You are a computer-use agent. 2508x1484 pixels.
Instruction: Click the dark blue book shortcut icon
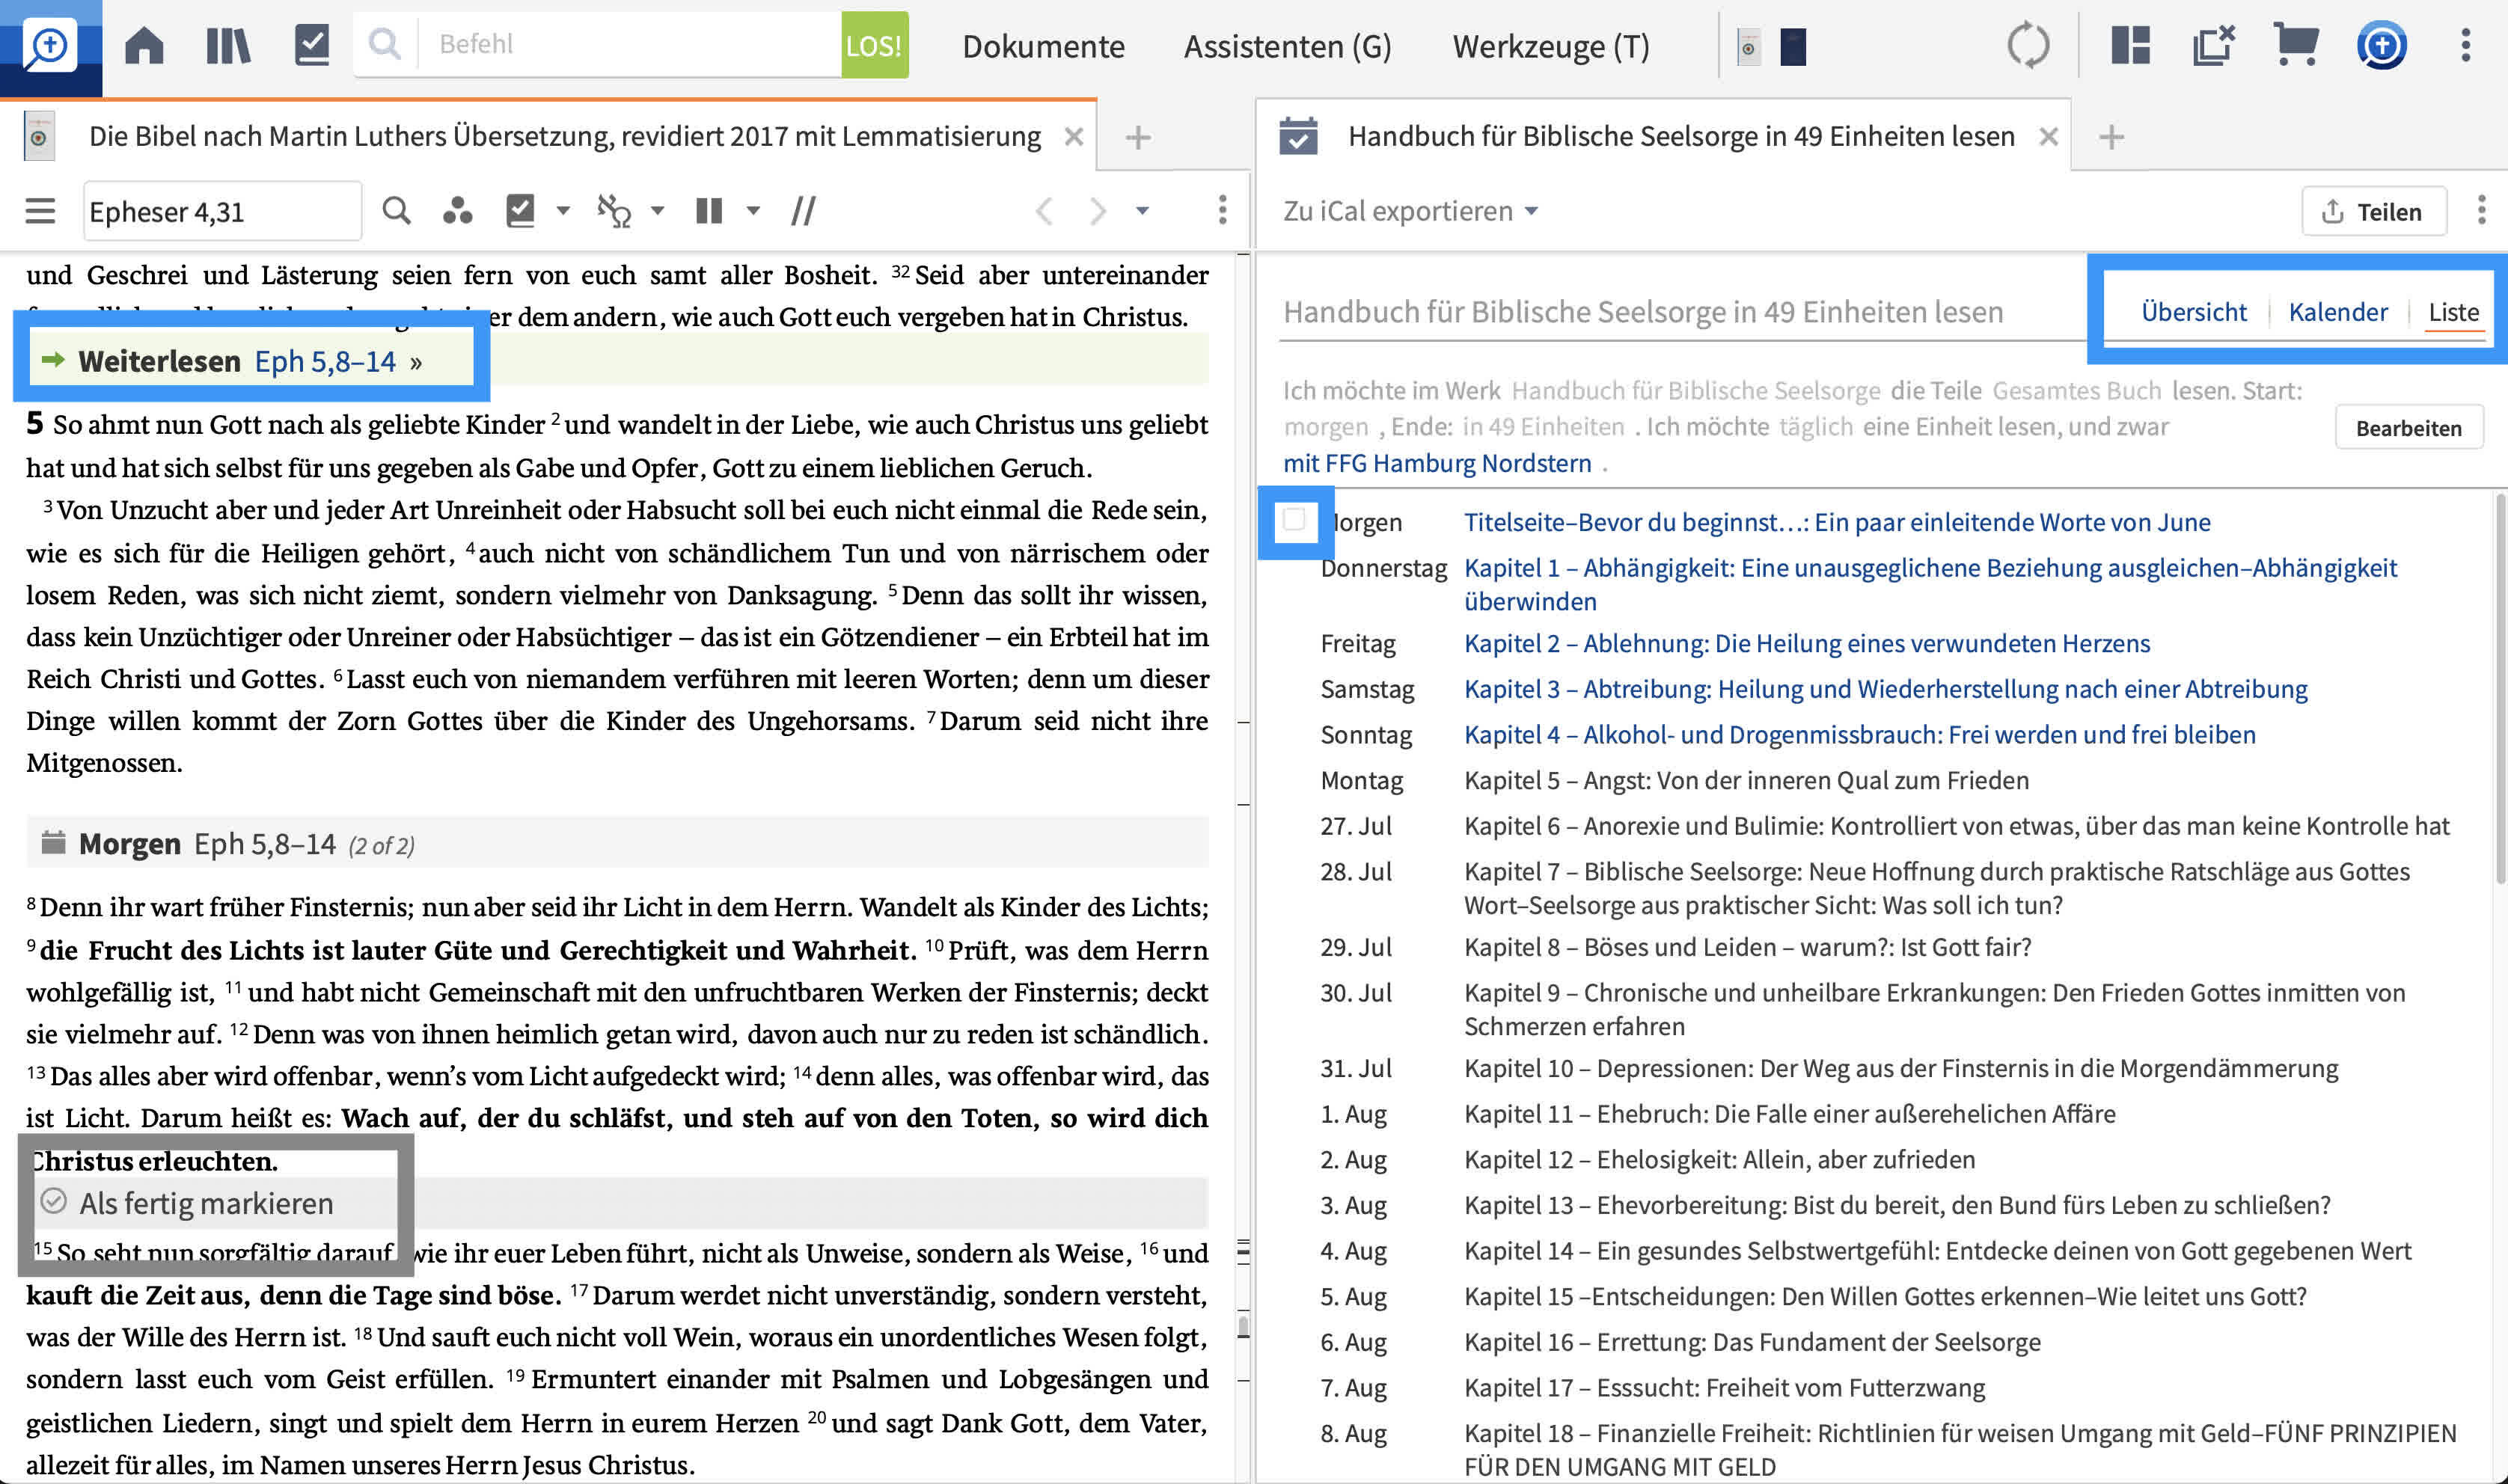click(1793, 47)
